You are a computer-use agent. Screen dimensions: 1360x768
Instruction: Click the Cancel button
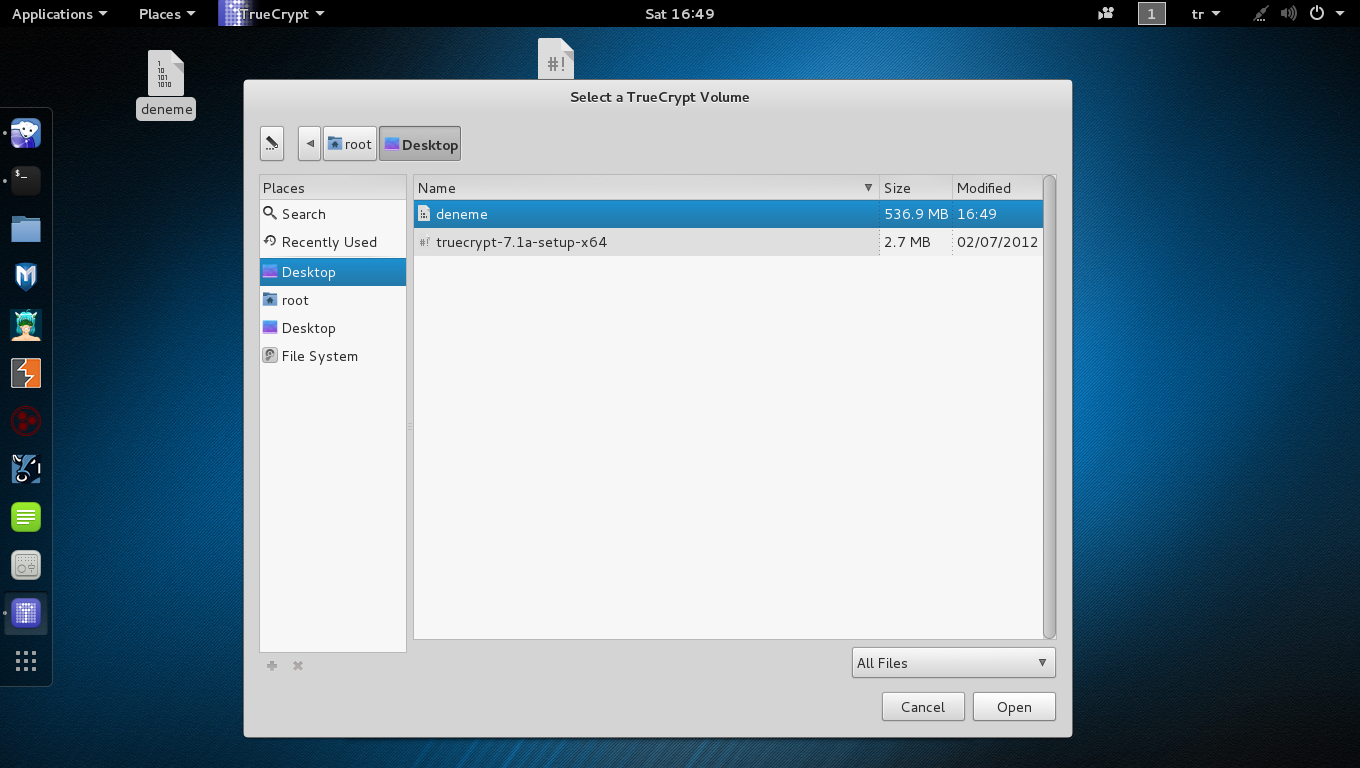point(922,707)
